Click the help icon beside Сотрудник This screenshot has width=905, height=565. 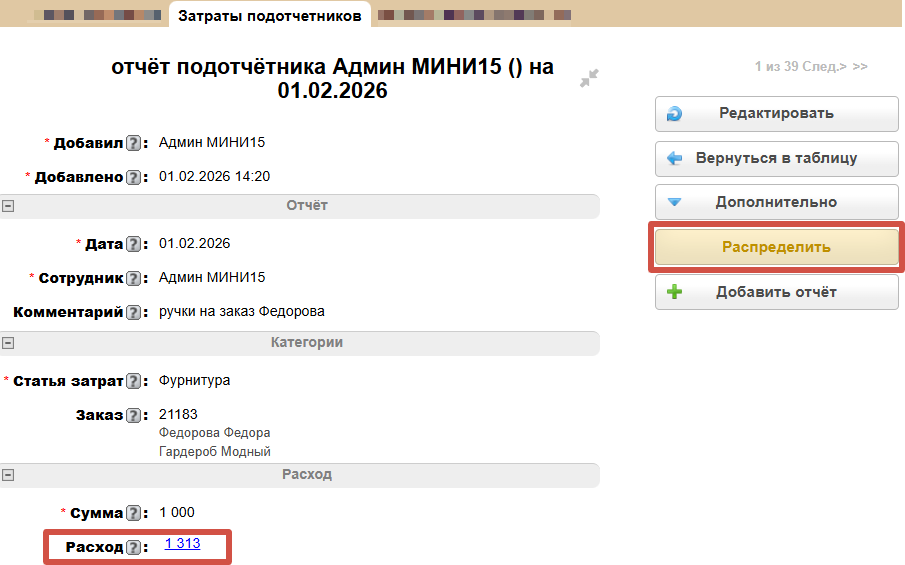(133, 278)
